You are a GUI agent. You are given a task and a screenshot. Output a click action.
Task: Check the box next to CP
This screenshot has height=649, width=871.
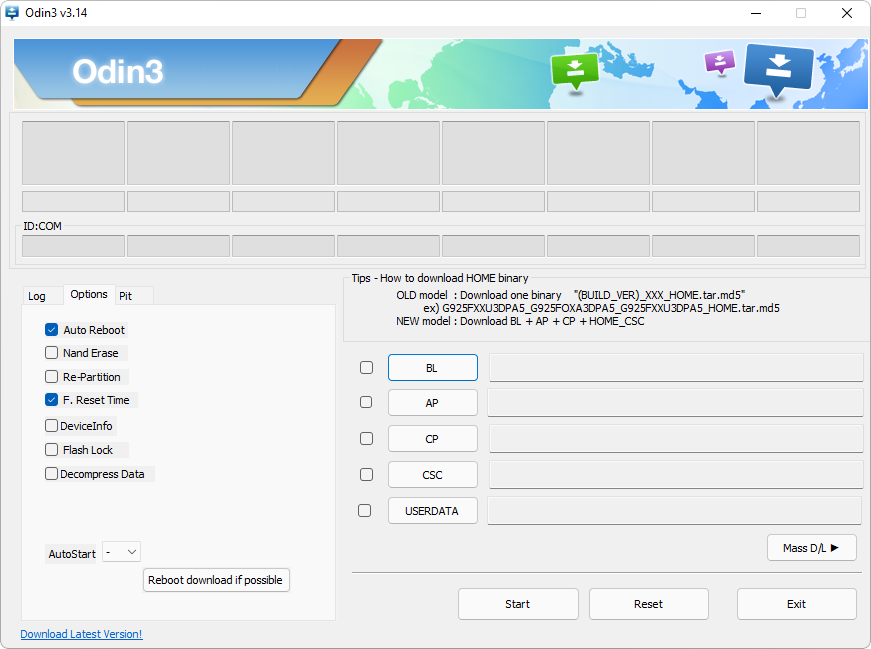pos(366,438)
